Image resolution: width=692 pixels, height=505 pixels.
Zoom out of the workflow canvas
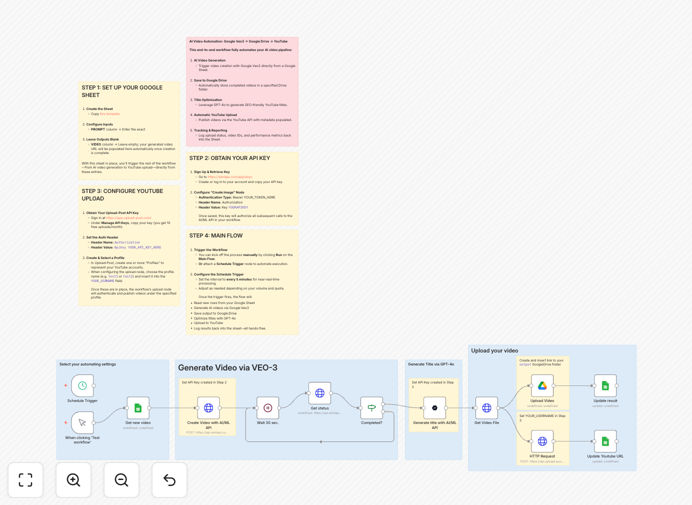tap(121, 480)
